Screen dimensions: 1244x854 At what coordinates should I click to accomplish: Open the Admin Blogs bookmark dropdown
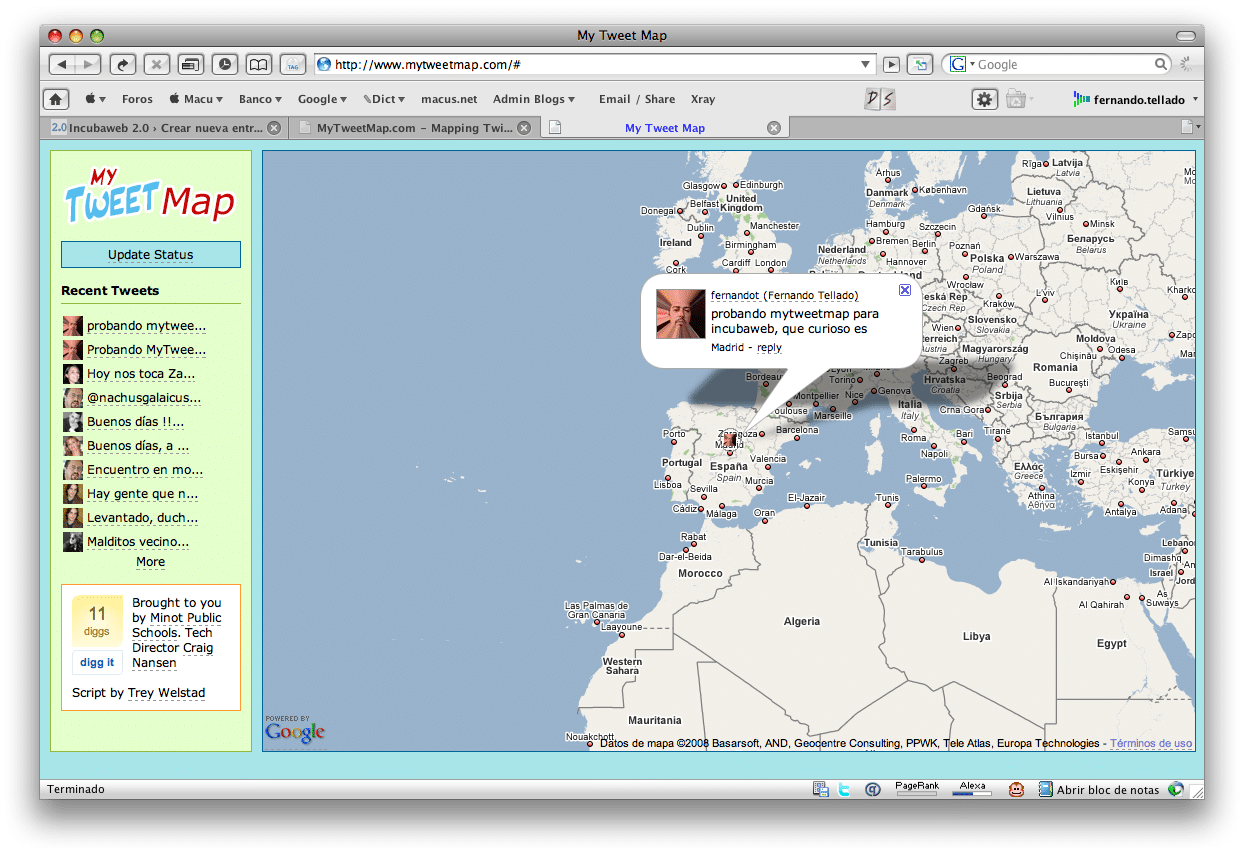[x=534, y=99]
